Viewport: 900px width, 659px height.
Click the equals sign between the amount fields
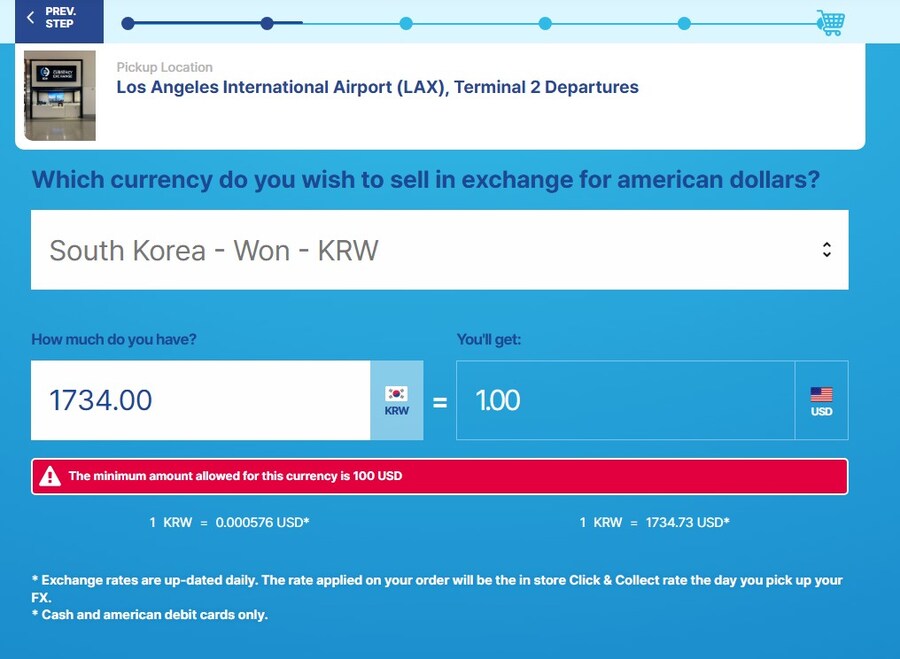click(x=439, y=401)
